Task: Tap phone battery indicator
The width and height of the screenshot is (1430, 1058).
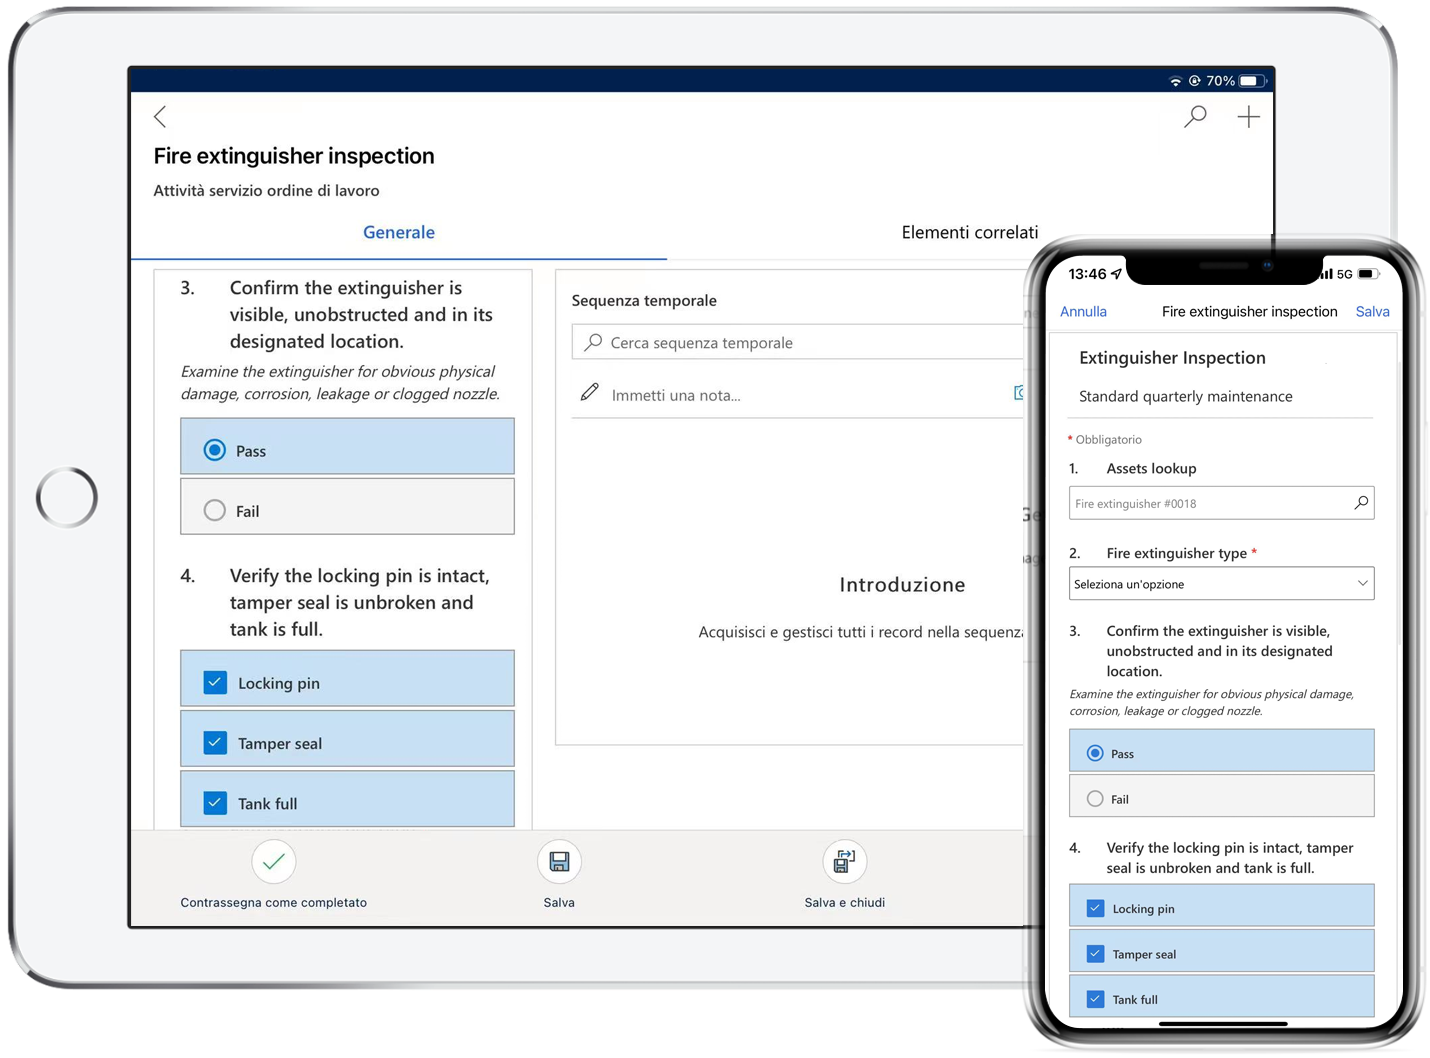Action: point(1368,274)
